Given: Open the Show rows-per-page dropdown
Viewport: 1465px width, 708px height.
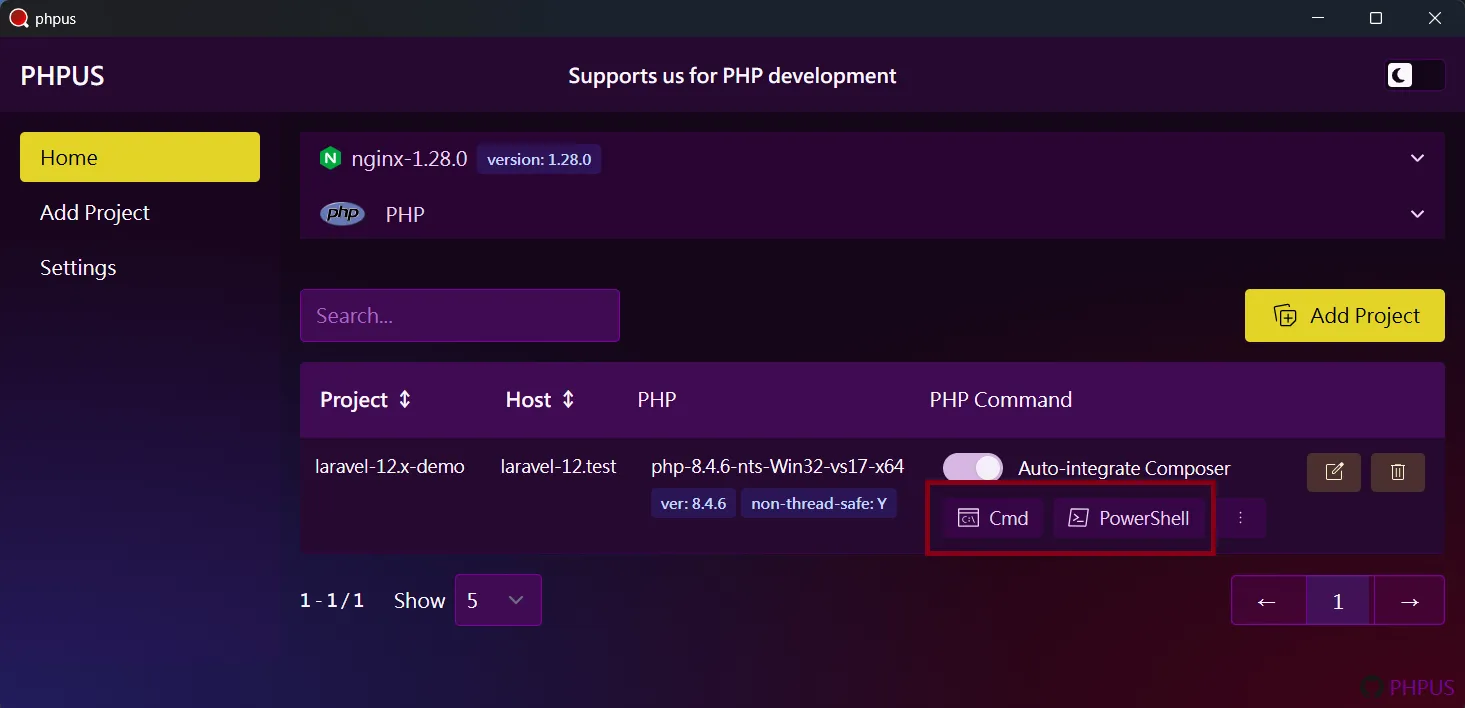Looking at the screenshot, I should pos(498,600).
